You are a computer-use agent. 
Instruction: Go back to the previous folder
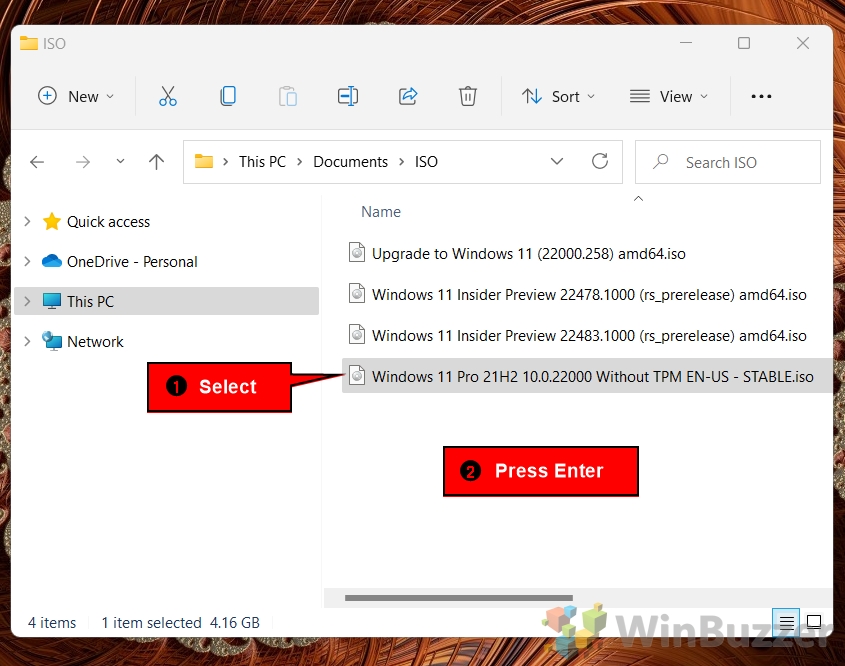pyautogui.click(x=37, y=162)
